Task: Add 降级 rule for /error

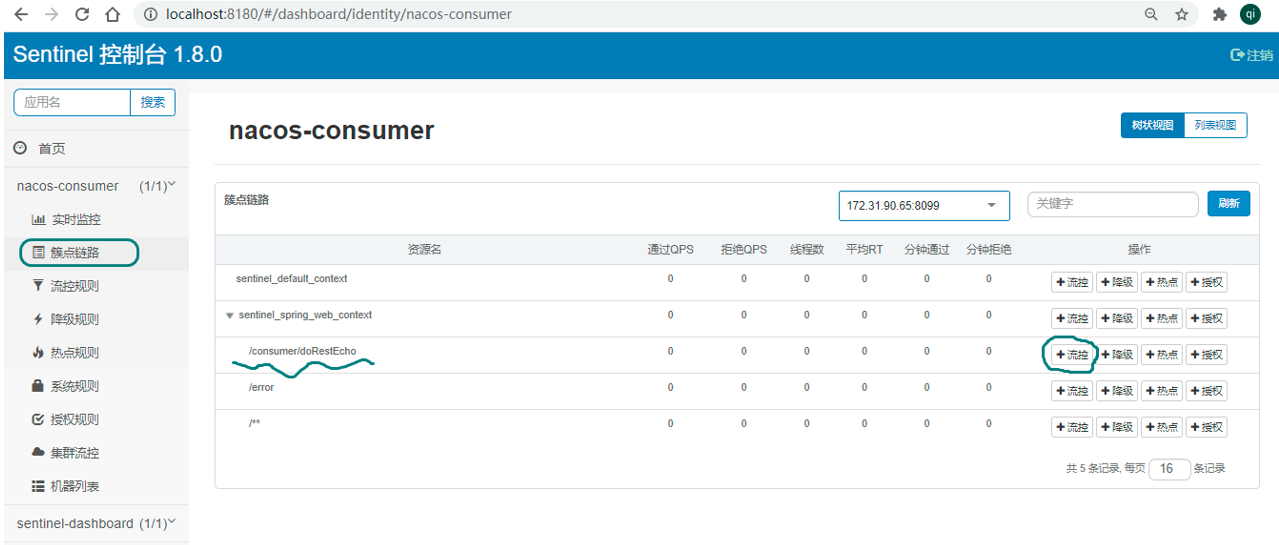Action: (1117, 391)
